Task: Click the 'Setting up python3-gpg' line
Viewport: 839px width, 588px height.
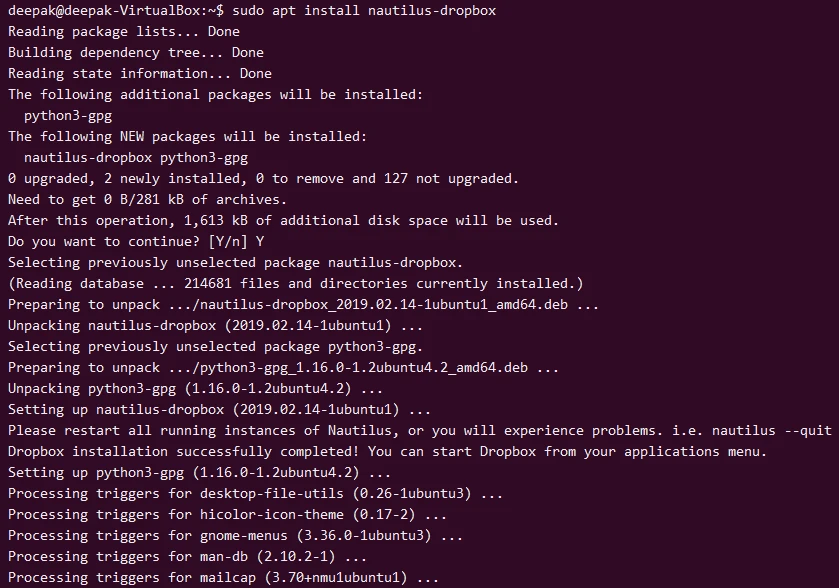Action: (x=199, y=472)
